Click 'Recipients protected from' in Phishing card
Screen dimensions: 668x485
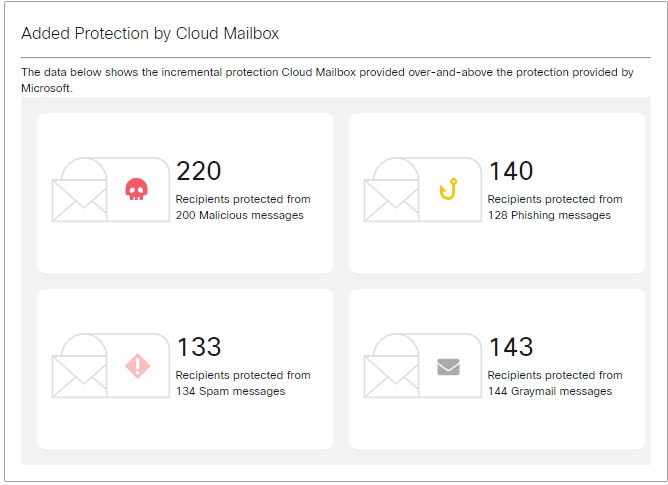[x=555, y=199]
